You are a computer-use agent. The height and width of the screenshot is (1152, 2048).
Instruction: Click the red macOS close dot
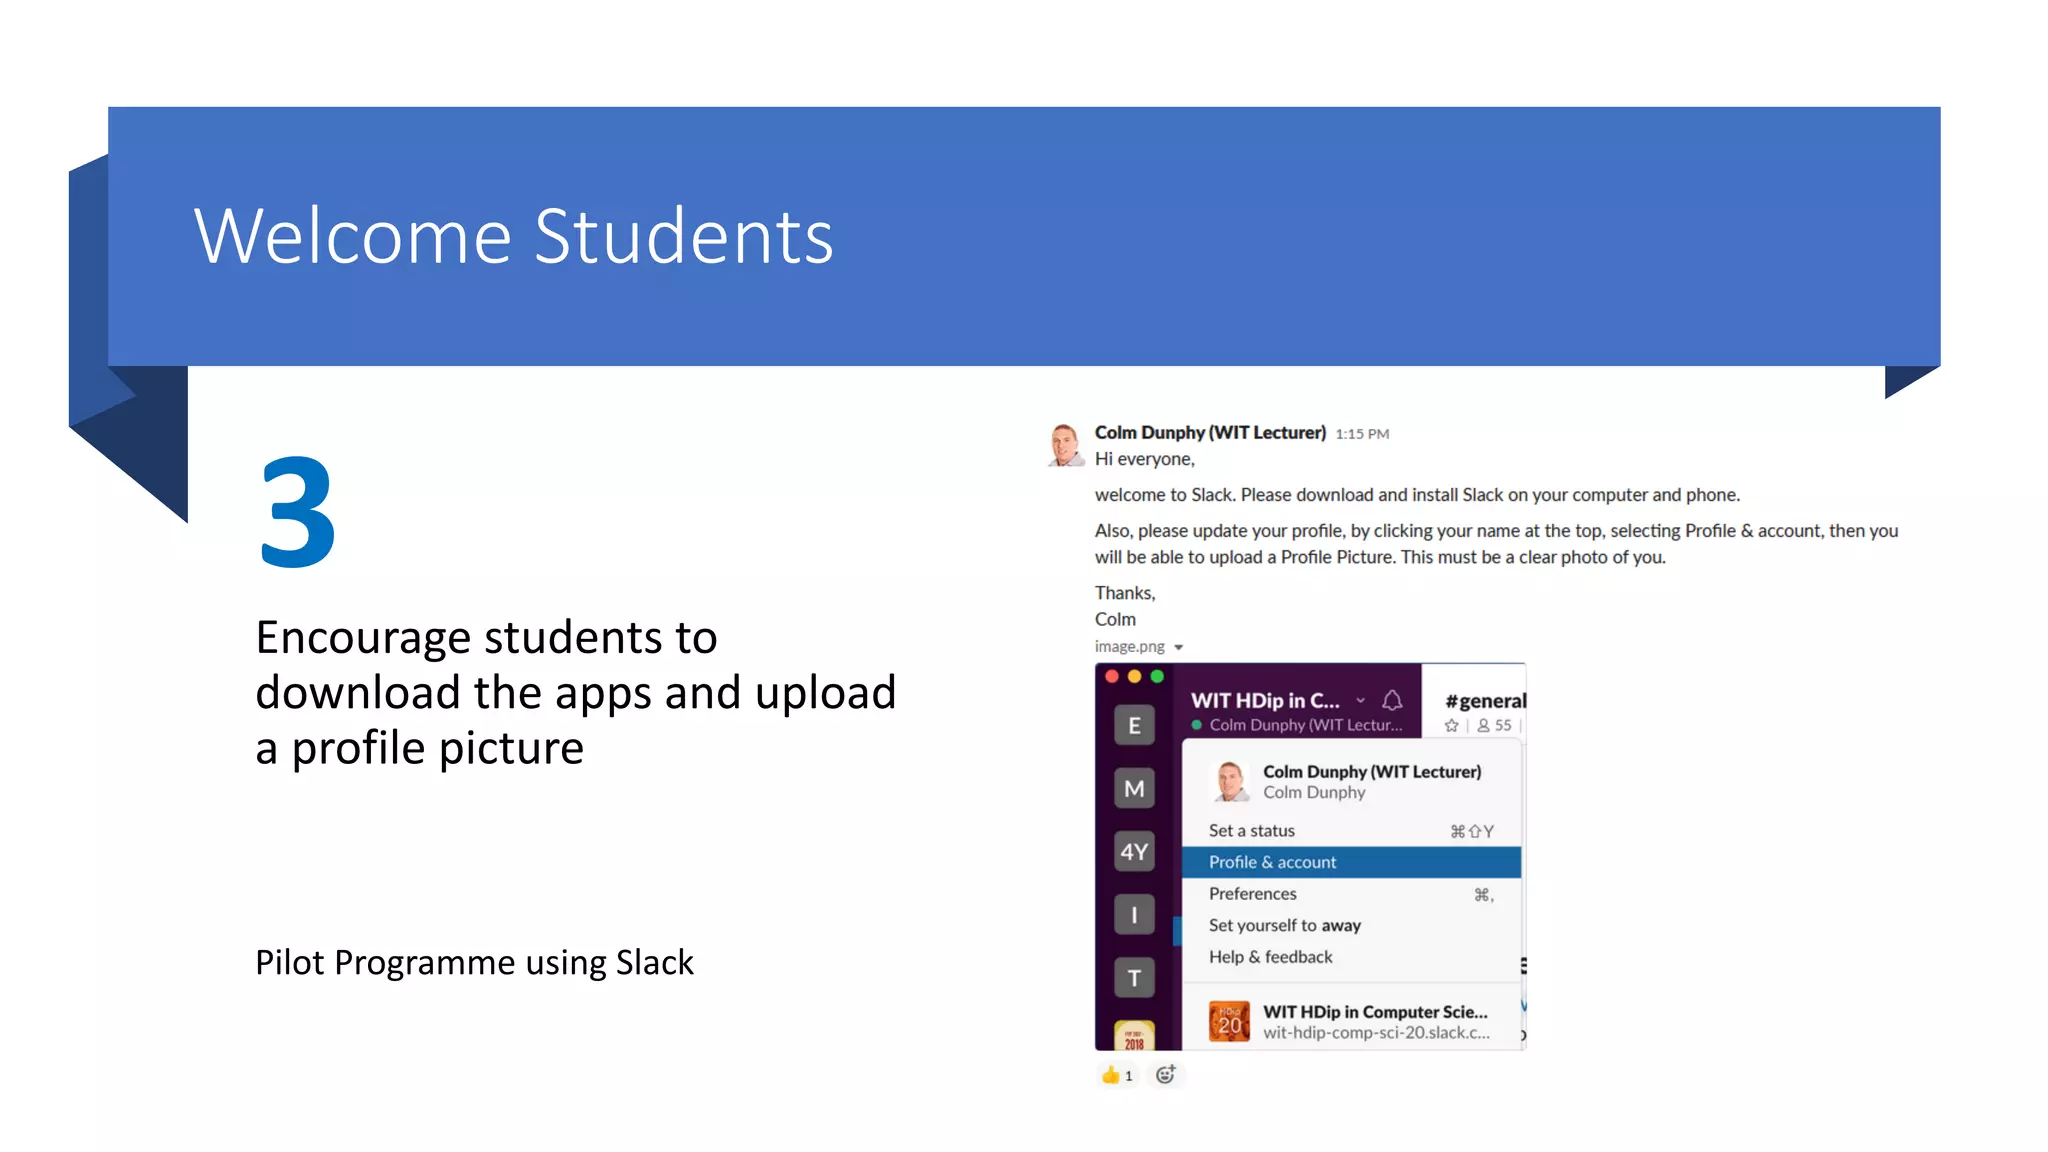click(1111, 677)
